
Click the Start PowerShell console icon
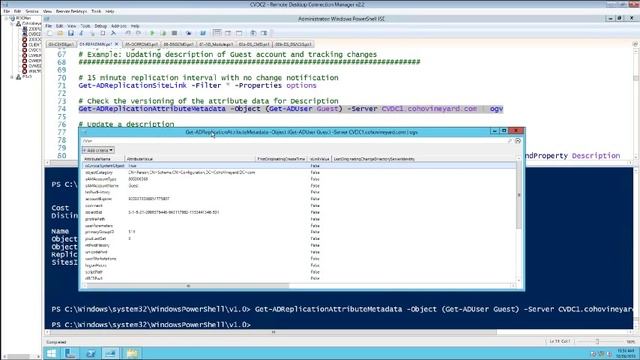tap(203, 33)
